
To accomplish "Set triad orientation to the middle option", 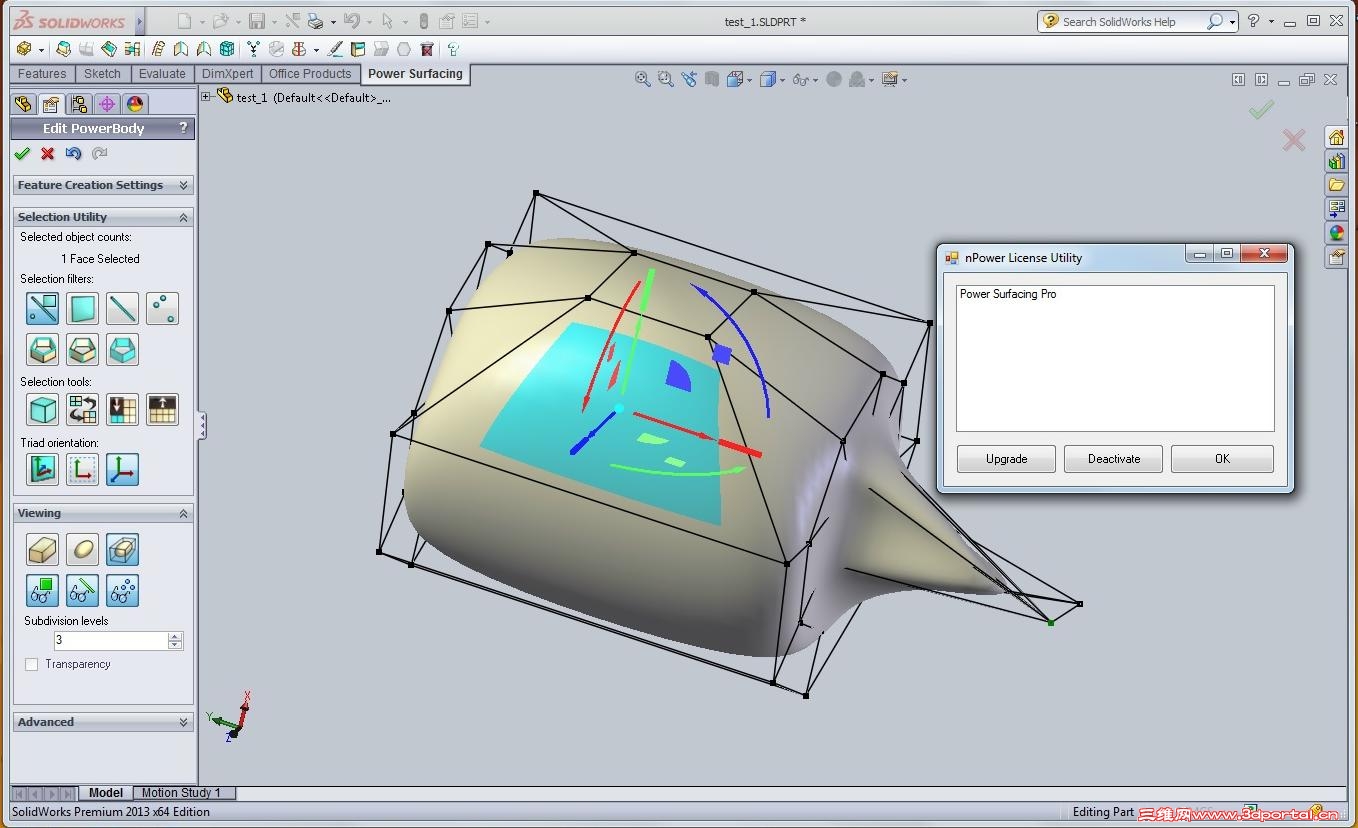I will 82,470.
